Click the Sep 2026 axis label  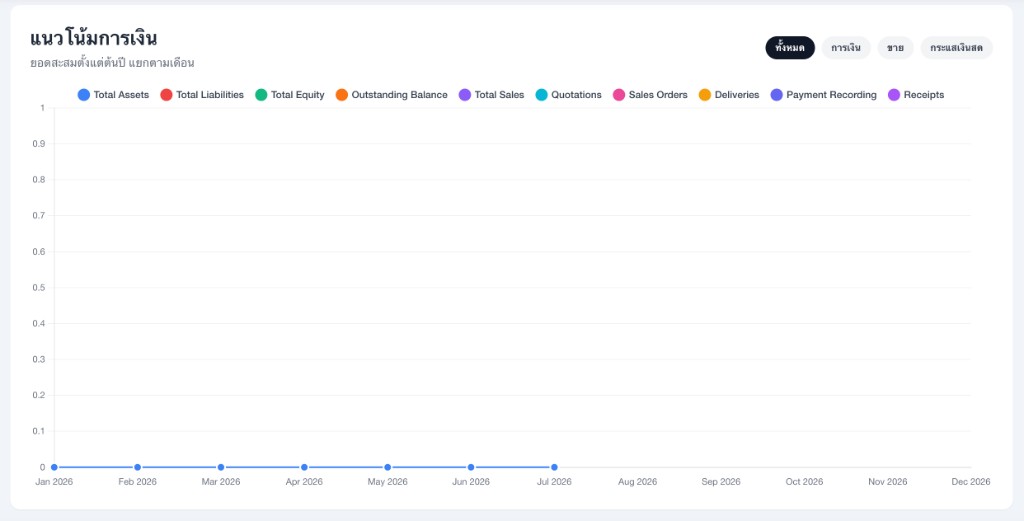721,482
